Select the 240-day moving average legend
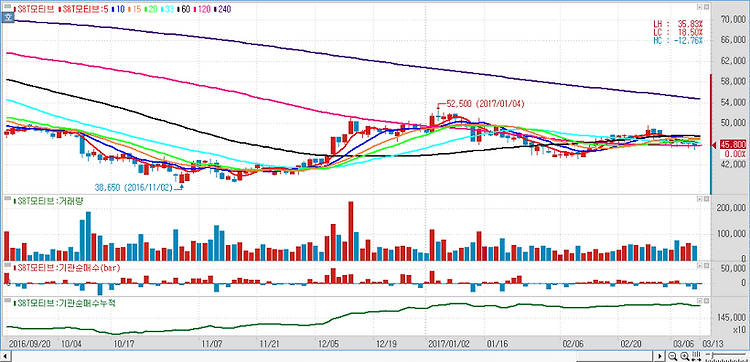Viewport: 750px width, 362px height. point(222,9)
